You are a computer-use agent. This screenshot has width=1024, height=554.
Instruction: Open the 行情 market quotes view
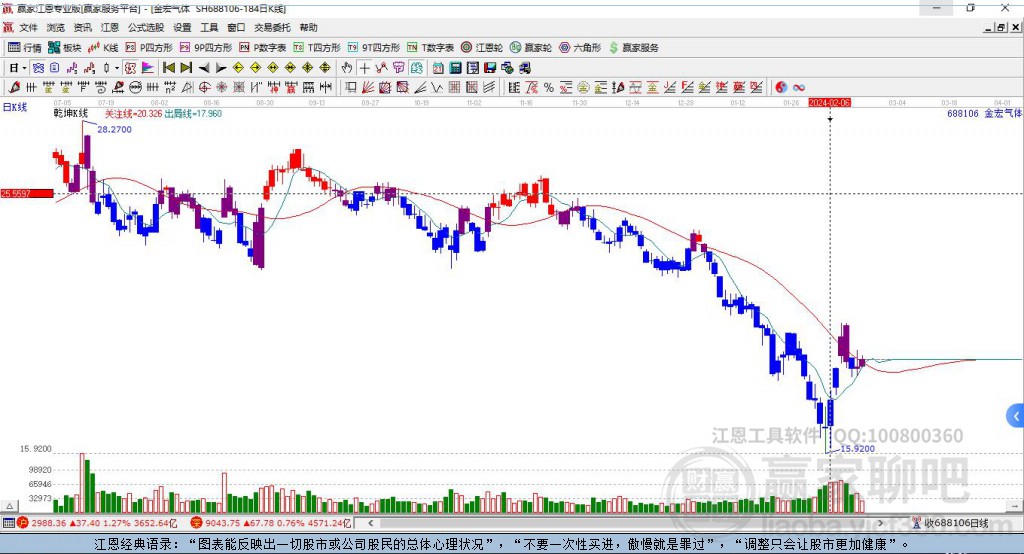tap(24, 48)
